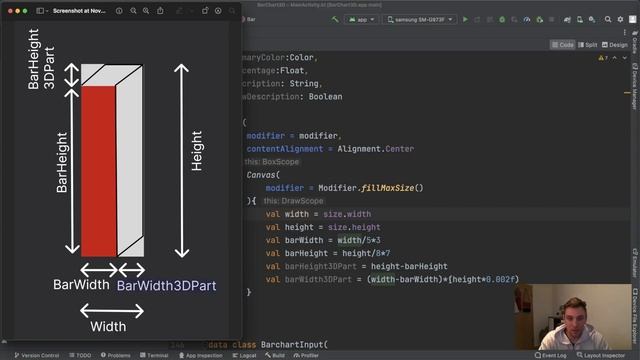The width and height of the screenshot is (640, 360).
Task: Click the green Debug app bug icon
Action: point(502,19)
